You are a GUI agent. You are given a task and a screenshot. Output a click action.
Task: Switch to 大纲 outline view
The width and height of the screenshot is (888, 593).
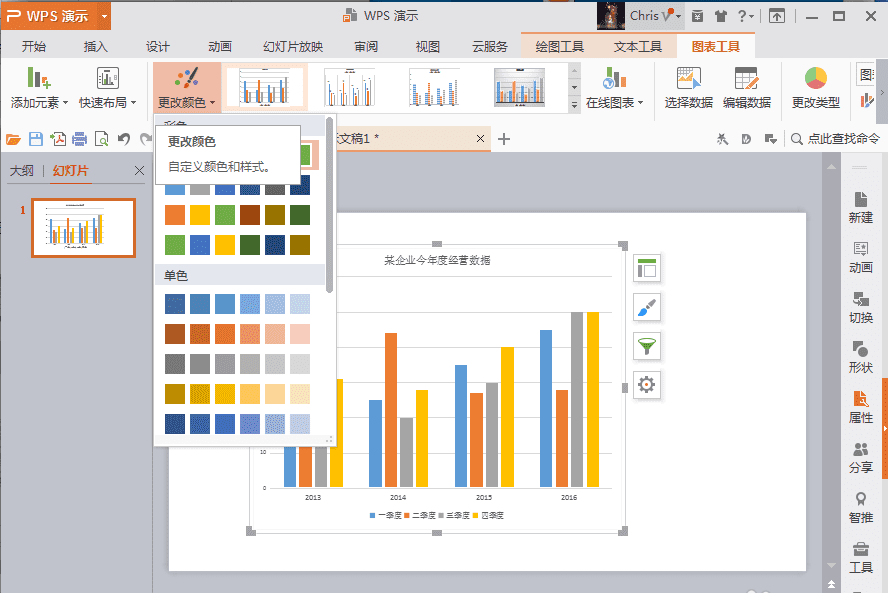(22, 170)
